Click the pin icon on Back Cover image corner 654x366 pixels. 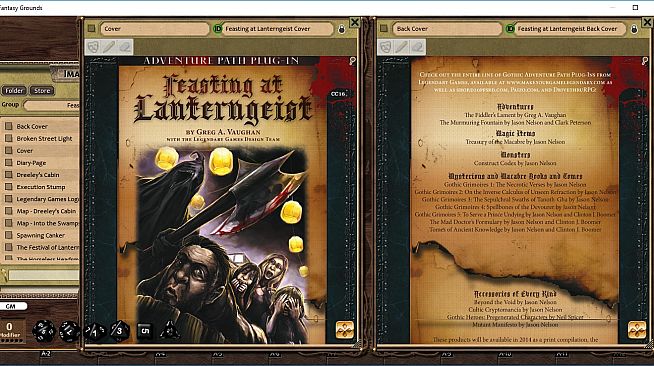click(x=645, y=61)
